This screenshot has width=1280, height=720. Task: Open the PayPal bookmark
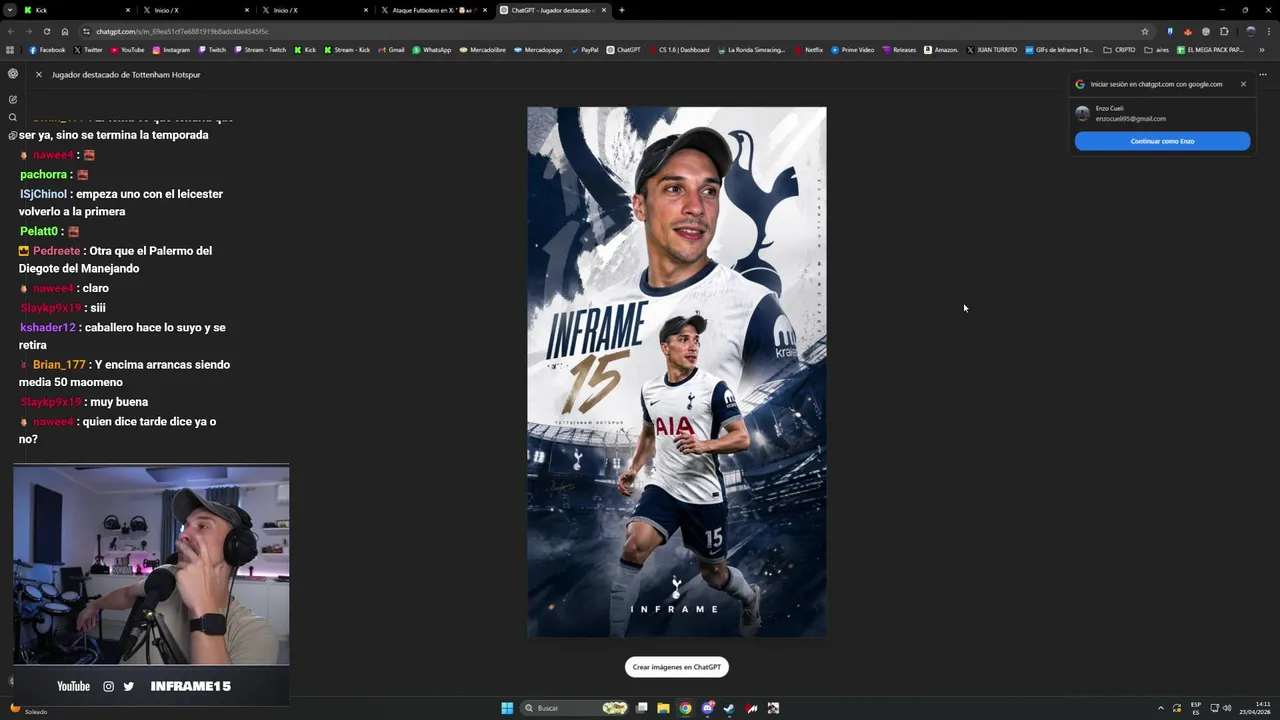pos(584,50)
